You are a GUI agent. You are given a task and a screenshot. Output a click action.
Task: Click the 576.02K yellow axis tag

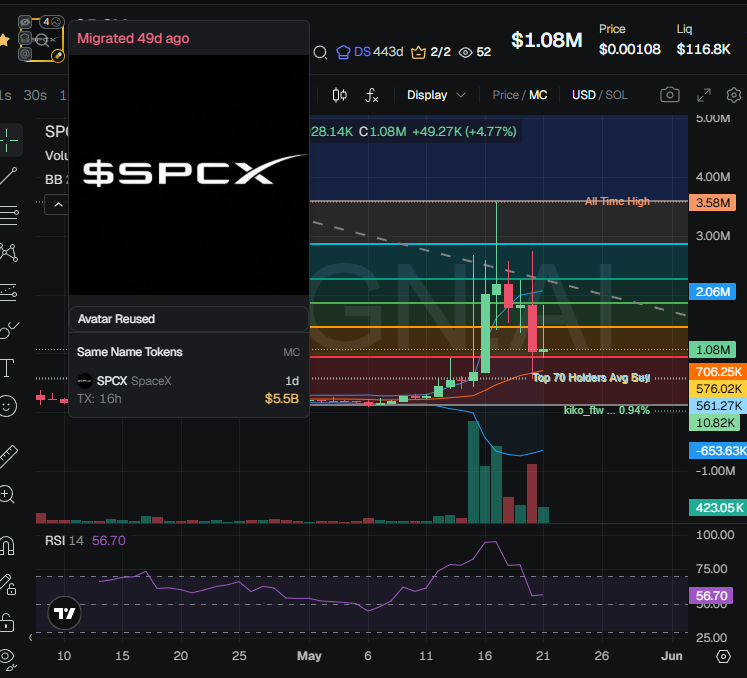718,389
